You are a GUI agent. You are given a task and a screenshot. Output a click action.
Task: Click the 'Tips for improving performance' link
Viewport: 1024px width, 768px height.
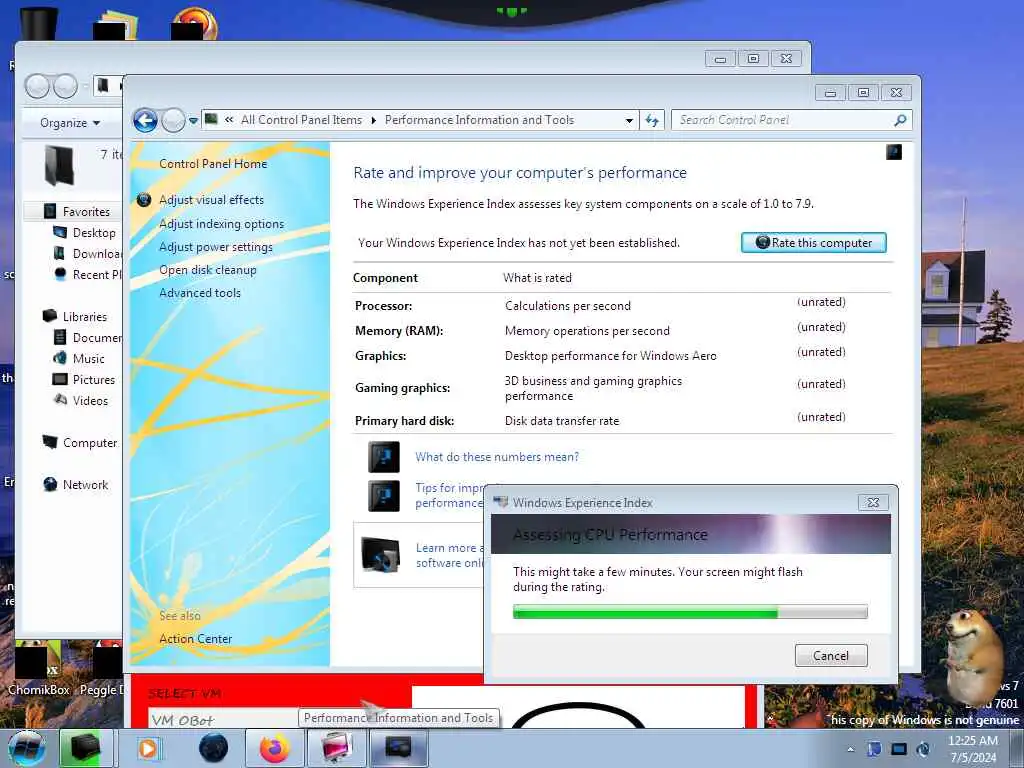coord(449,495)
